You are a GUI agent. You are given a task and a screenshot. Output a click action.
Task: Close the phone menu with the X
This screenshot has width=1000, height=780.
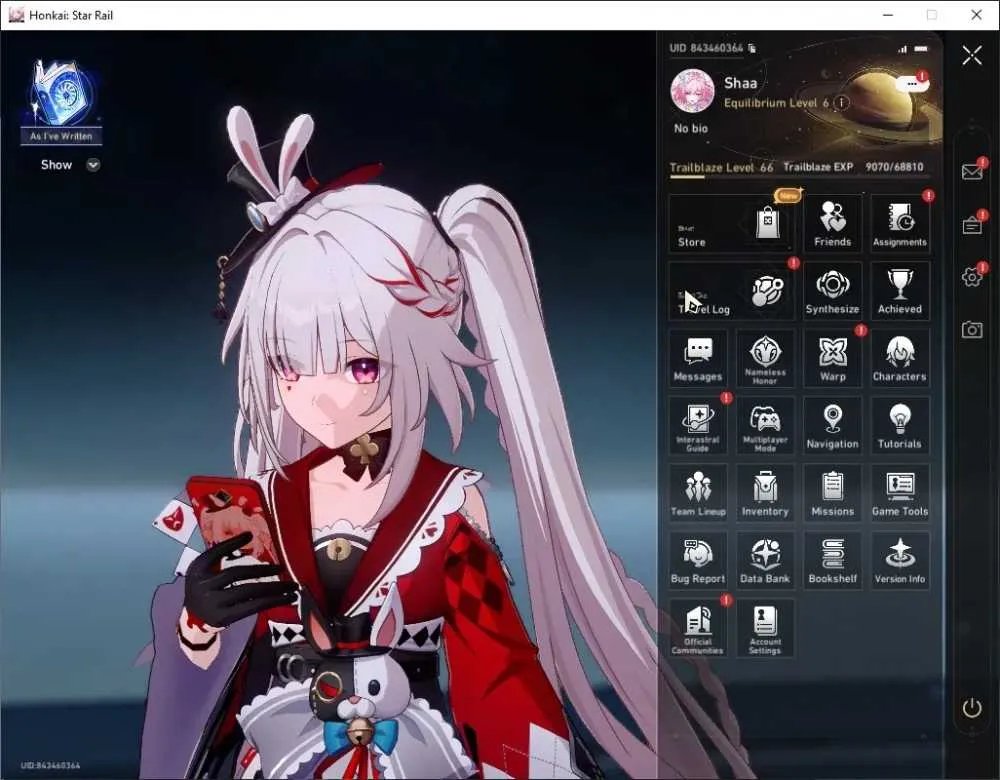tap(972, 55)
